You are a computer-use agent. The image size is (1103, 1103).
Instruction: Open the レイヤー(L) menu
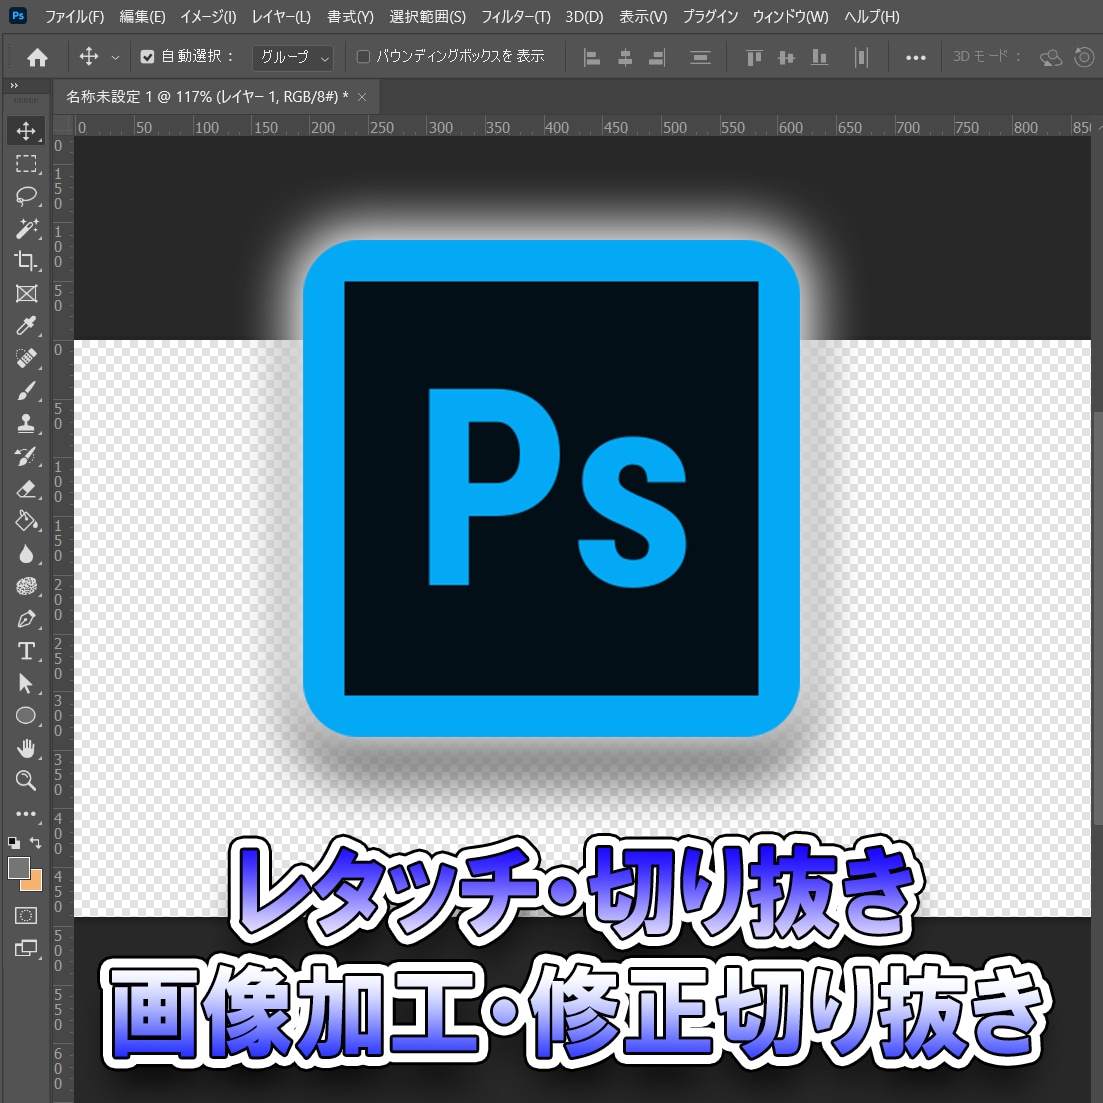coord(281,17)
